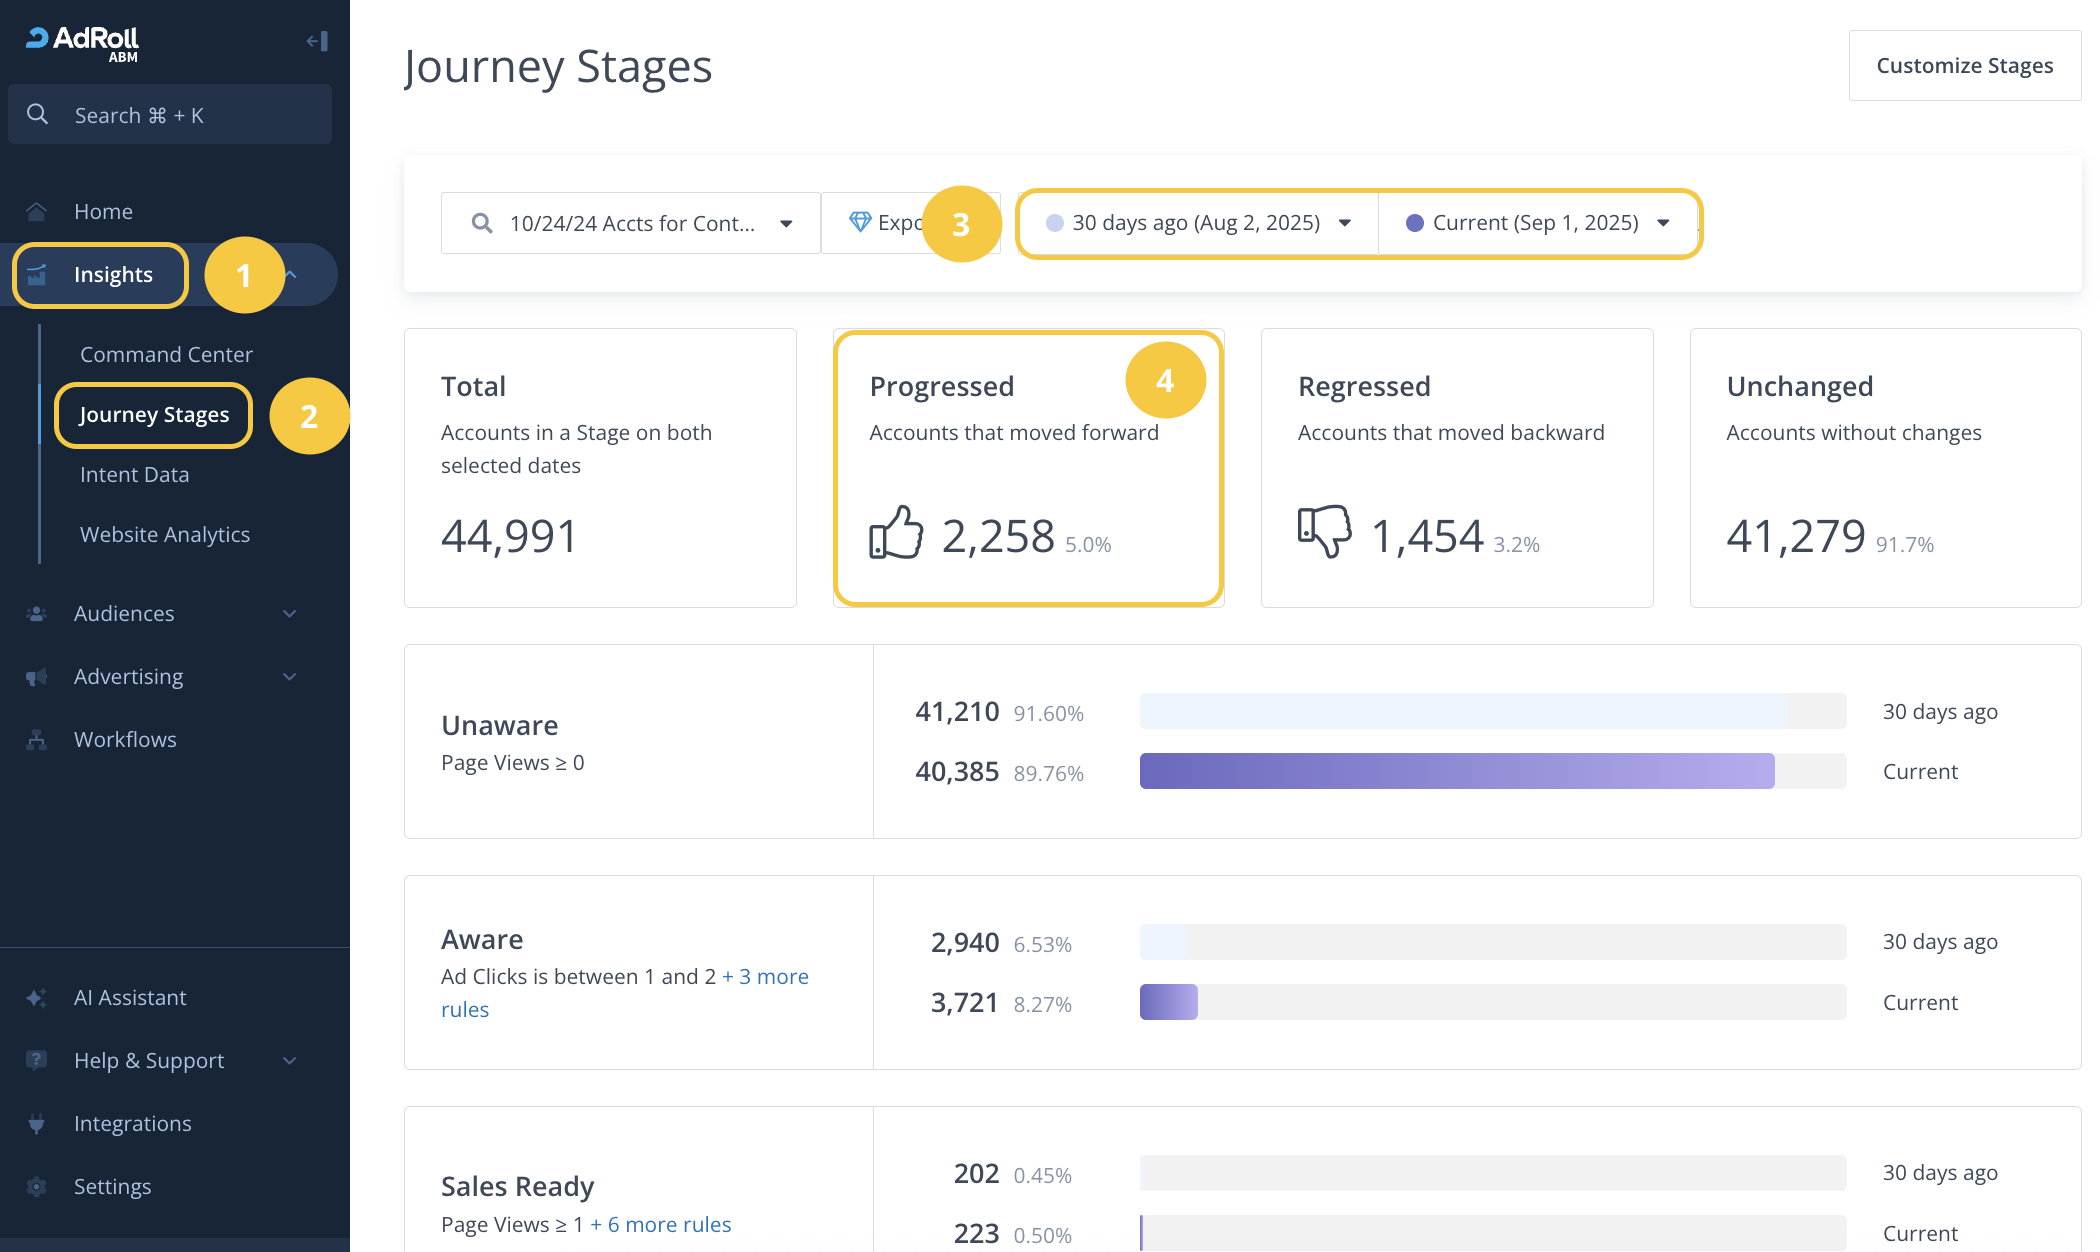Click the Audiences people icon
The width and height of the screenshot is (2100, 1252).
point(37,614)
